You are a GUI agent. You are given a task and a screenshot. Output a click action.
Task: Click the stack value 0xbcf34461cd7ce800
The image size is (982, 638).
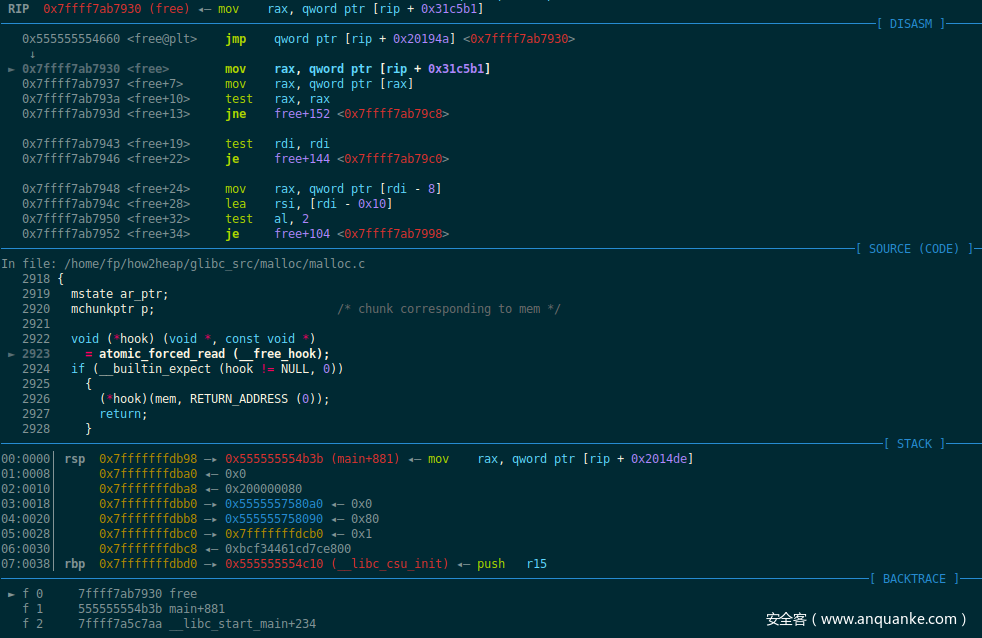(288, 549)
